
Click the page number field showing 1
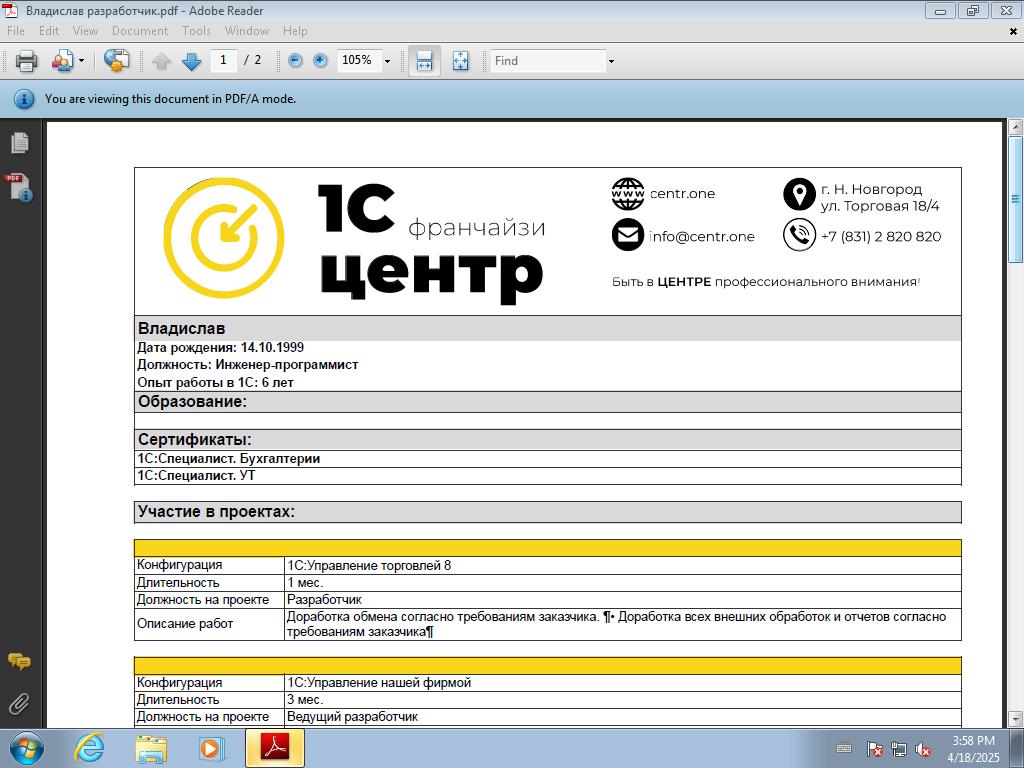pyautogui.click(x=223, y=60)
